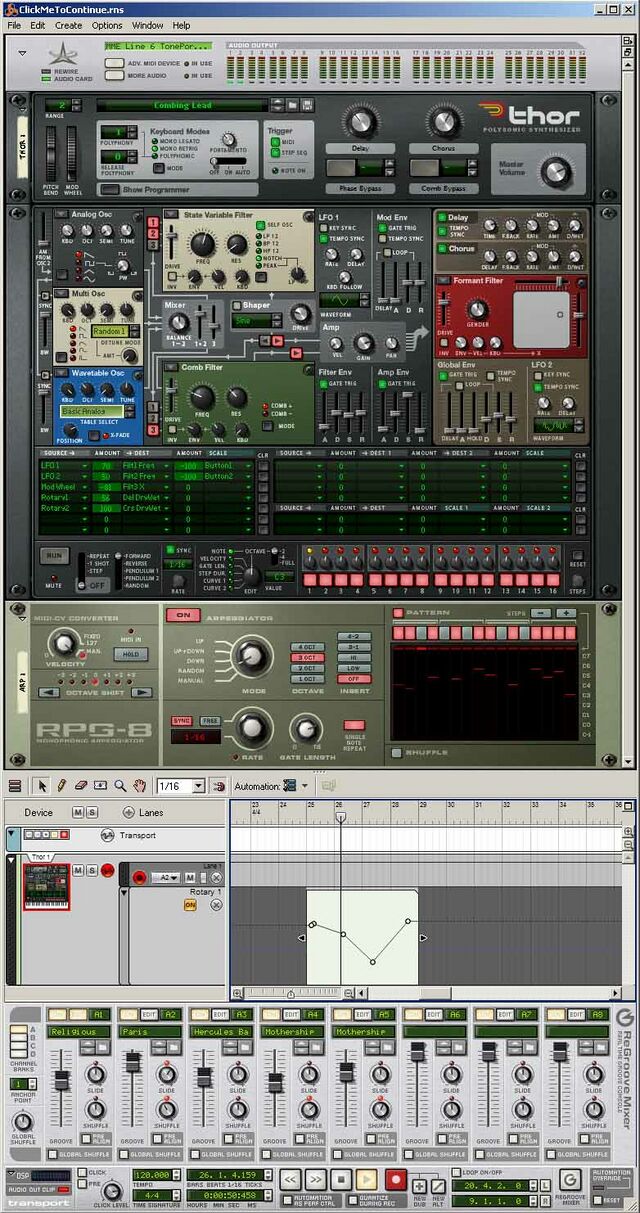Screen dimensions: 640x1213
Task: Open the Options menu
Action: [x=107, y=25]
